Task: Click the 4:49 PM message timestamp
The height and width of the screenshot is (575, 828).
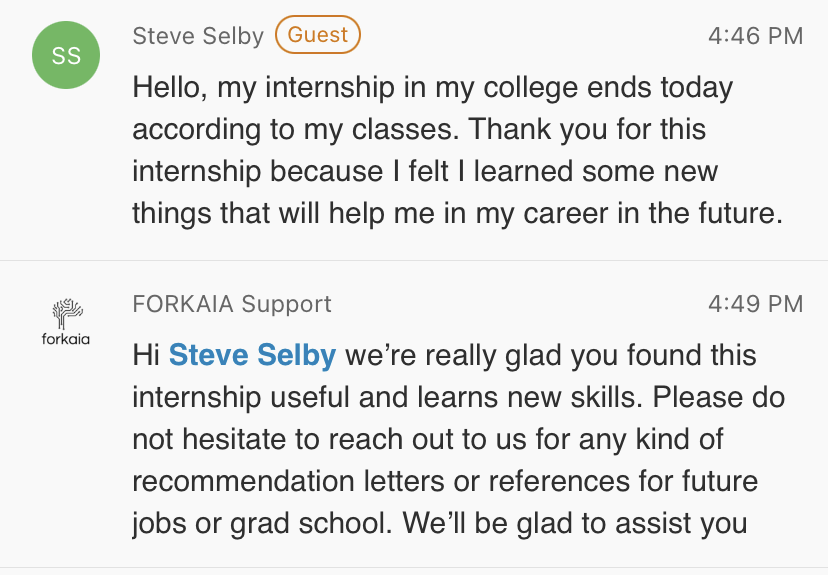Action: 755,303
